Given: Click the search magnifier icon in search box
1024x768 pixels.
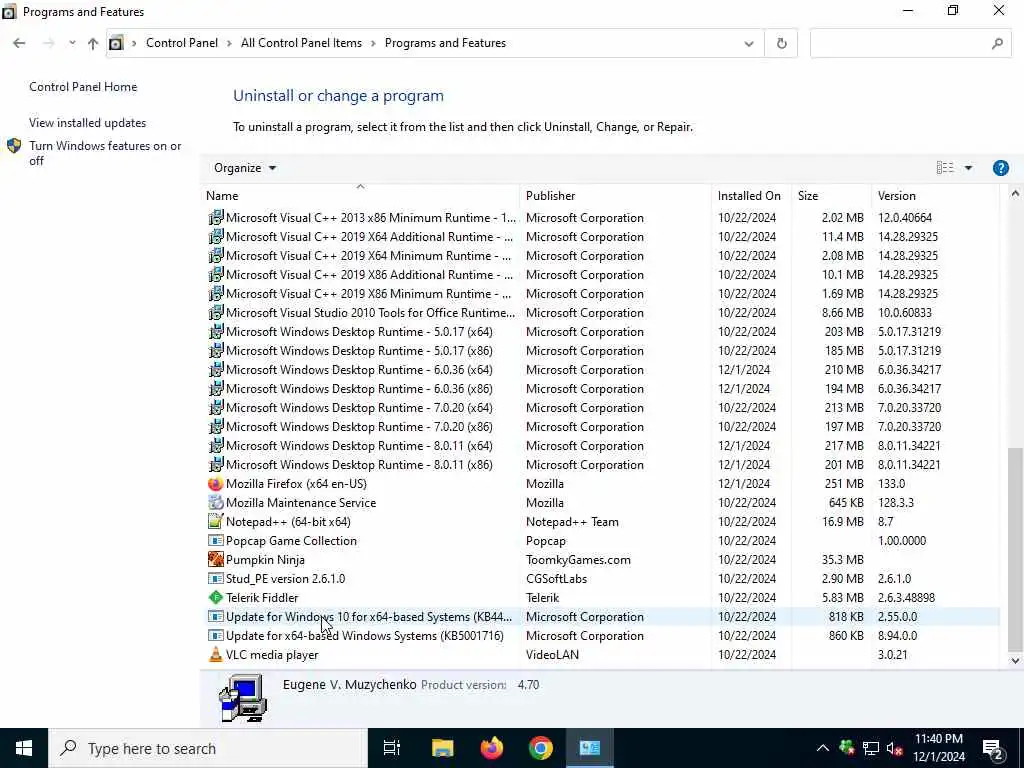Looking at the screenshot, I should click(x=997, y=44).
